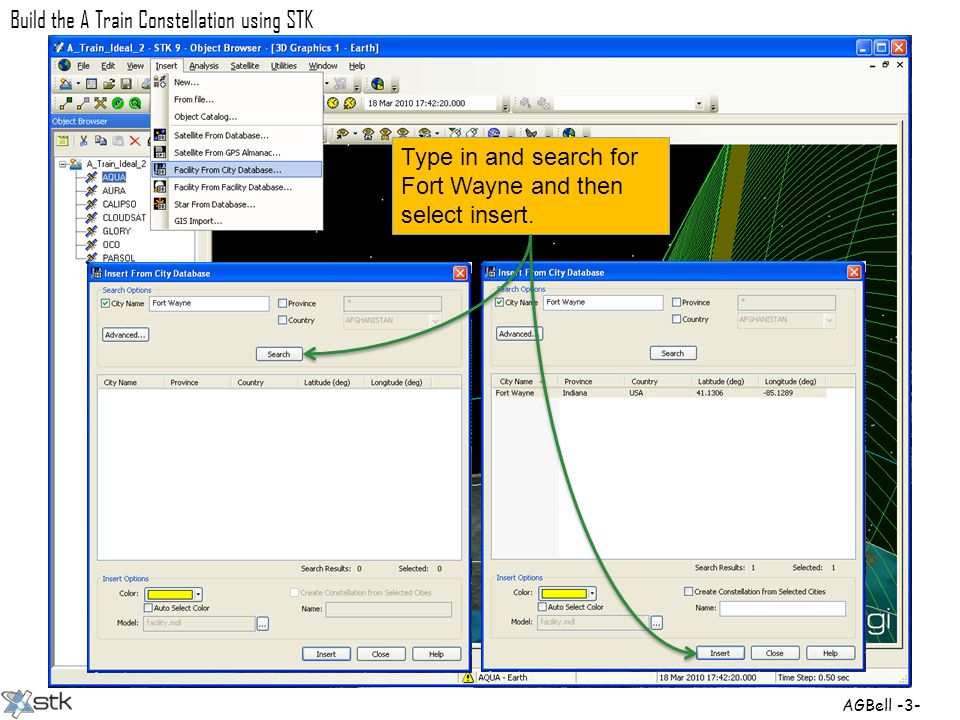
Task: Click Search button in right dialog
Action: [x=673, y=353]
